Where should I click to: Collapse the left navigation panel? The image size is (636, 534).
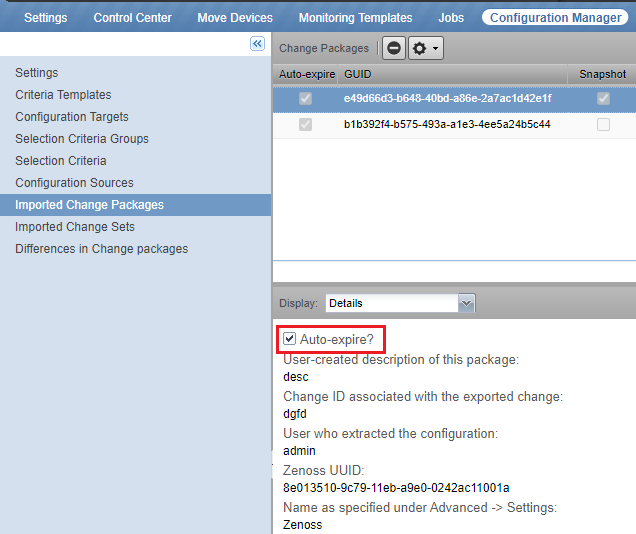click(257, 43)
